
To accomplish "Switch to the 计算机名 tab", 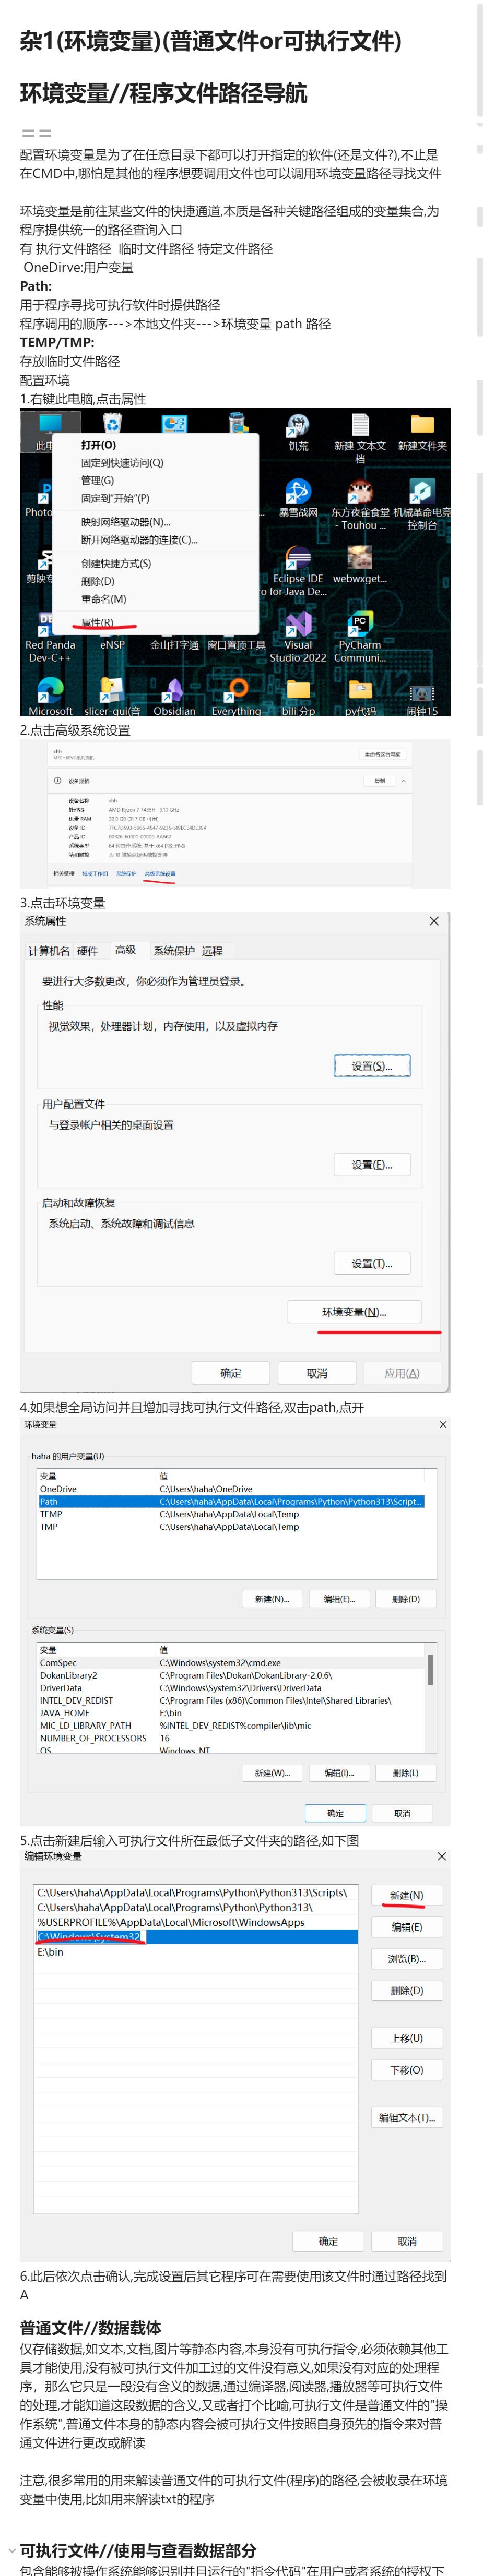I will point(49,950).
